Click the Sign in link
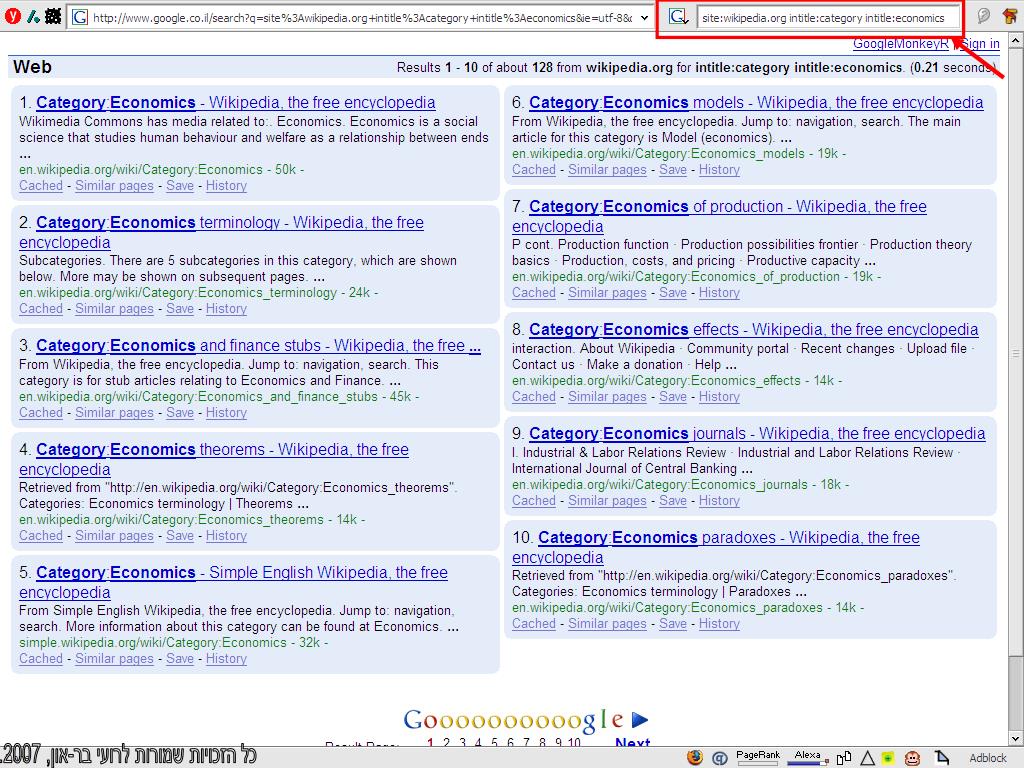Image resolution: width=1024 pixels, height=768 pixels. click(x=978, y=44)
